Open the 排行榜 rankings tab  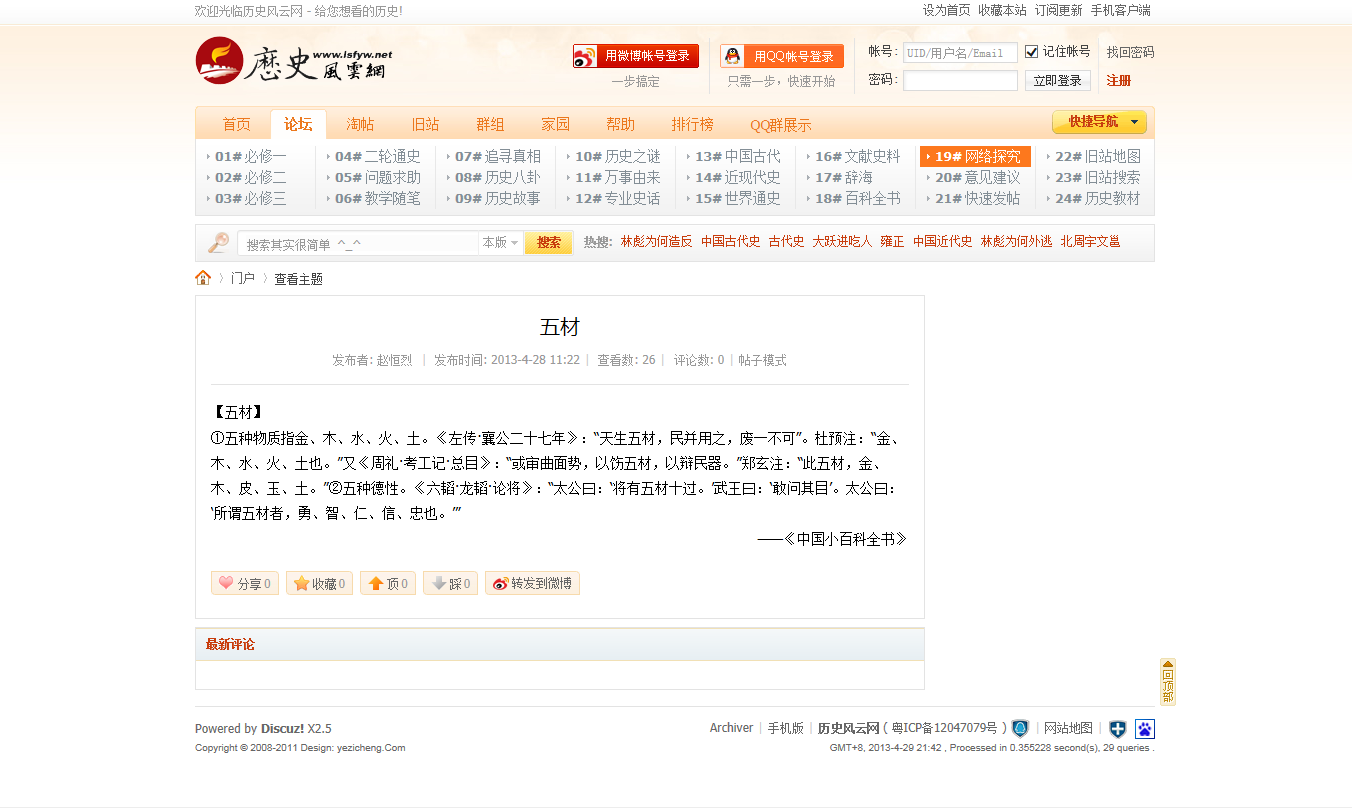[x=692, y=124]
